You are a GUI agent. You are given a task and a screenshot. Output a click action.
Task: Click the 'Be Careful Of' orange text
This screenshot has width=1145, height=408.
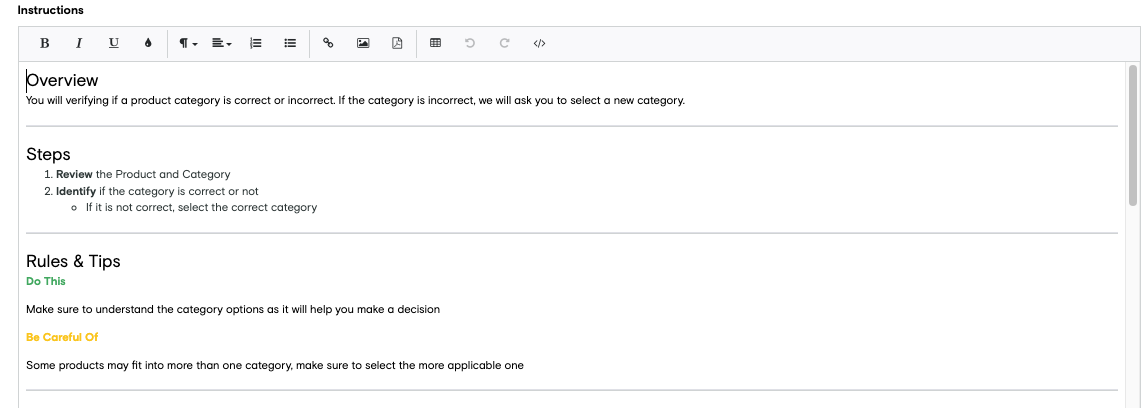(x=62, y=337)
